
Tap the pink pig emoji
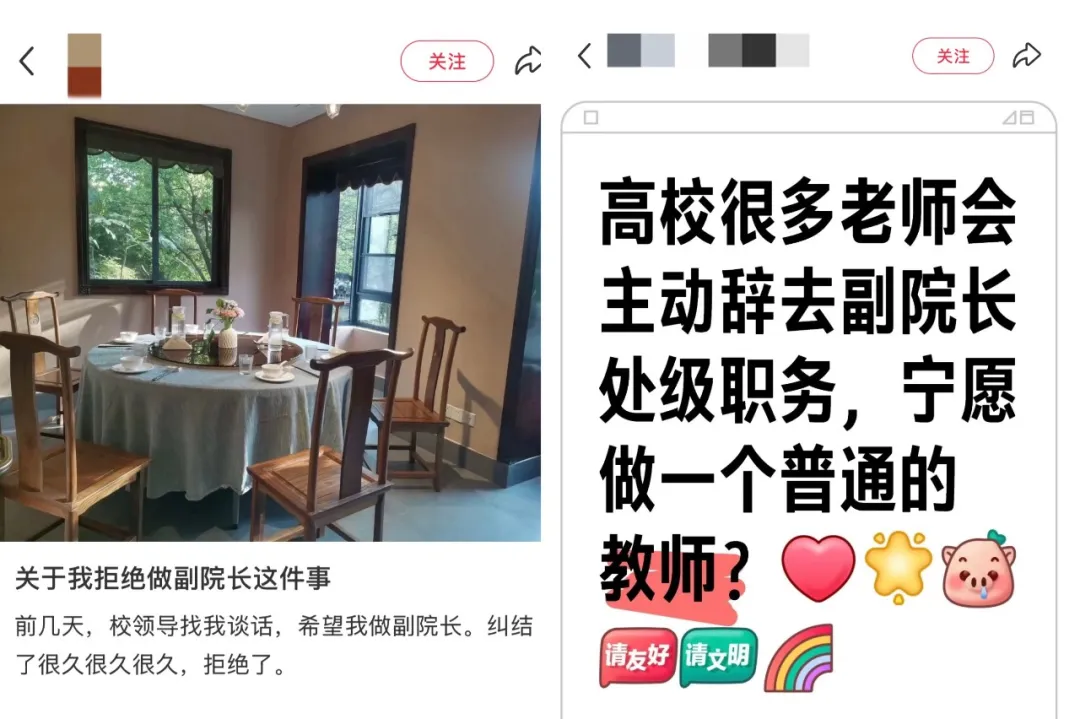[979, 569]
